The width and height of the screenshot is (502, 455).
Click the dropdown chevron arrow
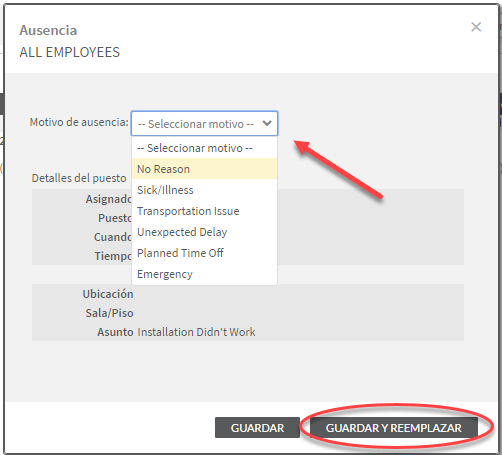click(x=267, y=123)
